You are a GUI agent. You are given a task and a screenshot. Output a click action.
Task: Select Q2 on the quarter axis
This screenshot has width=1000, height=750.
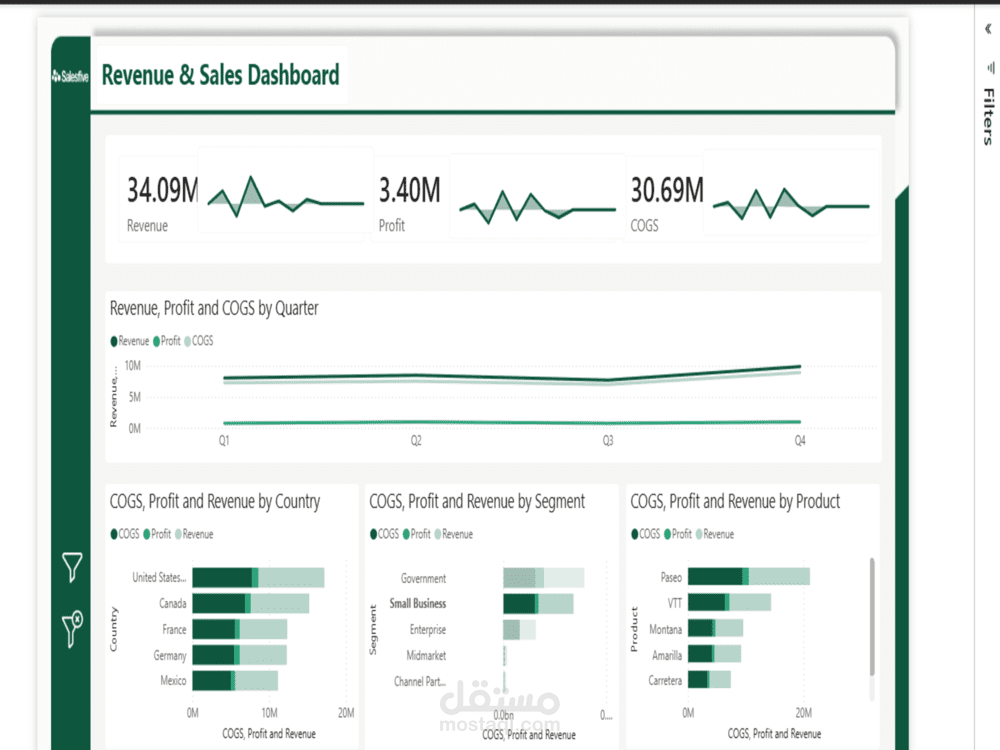(416, 441)
